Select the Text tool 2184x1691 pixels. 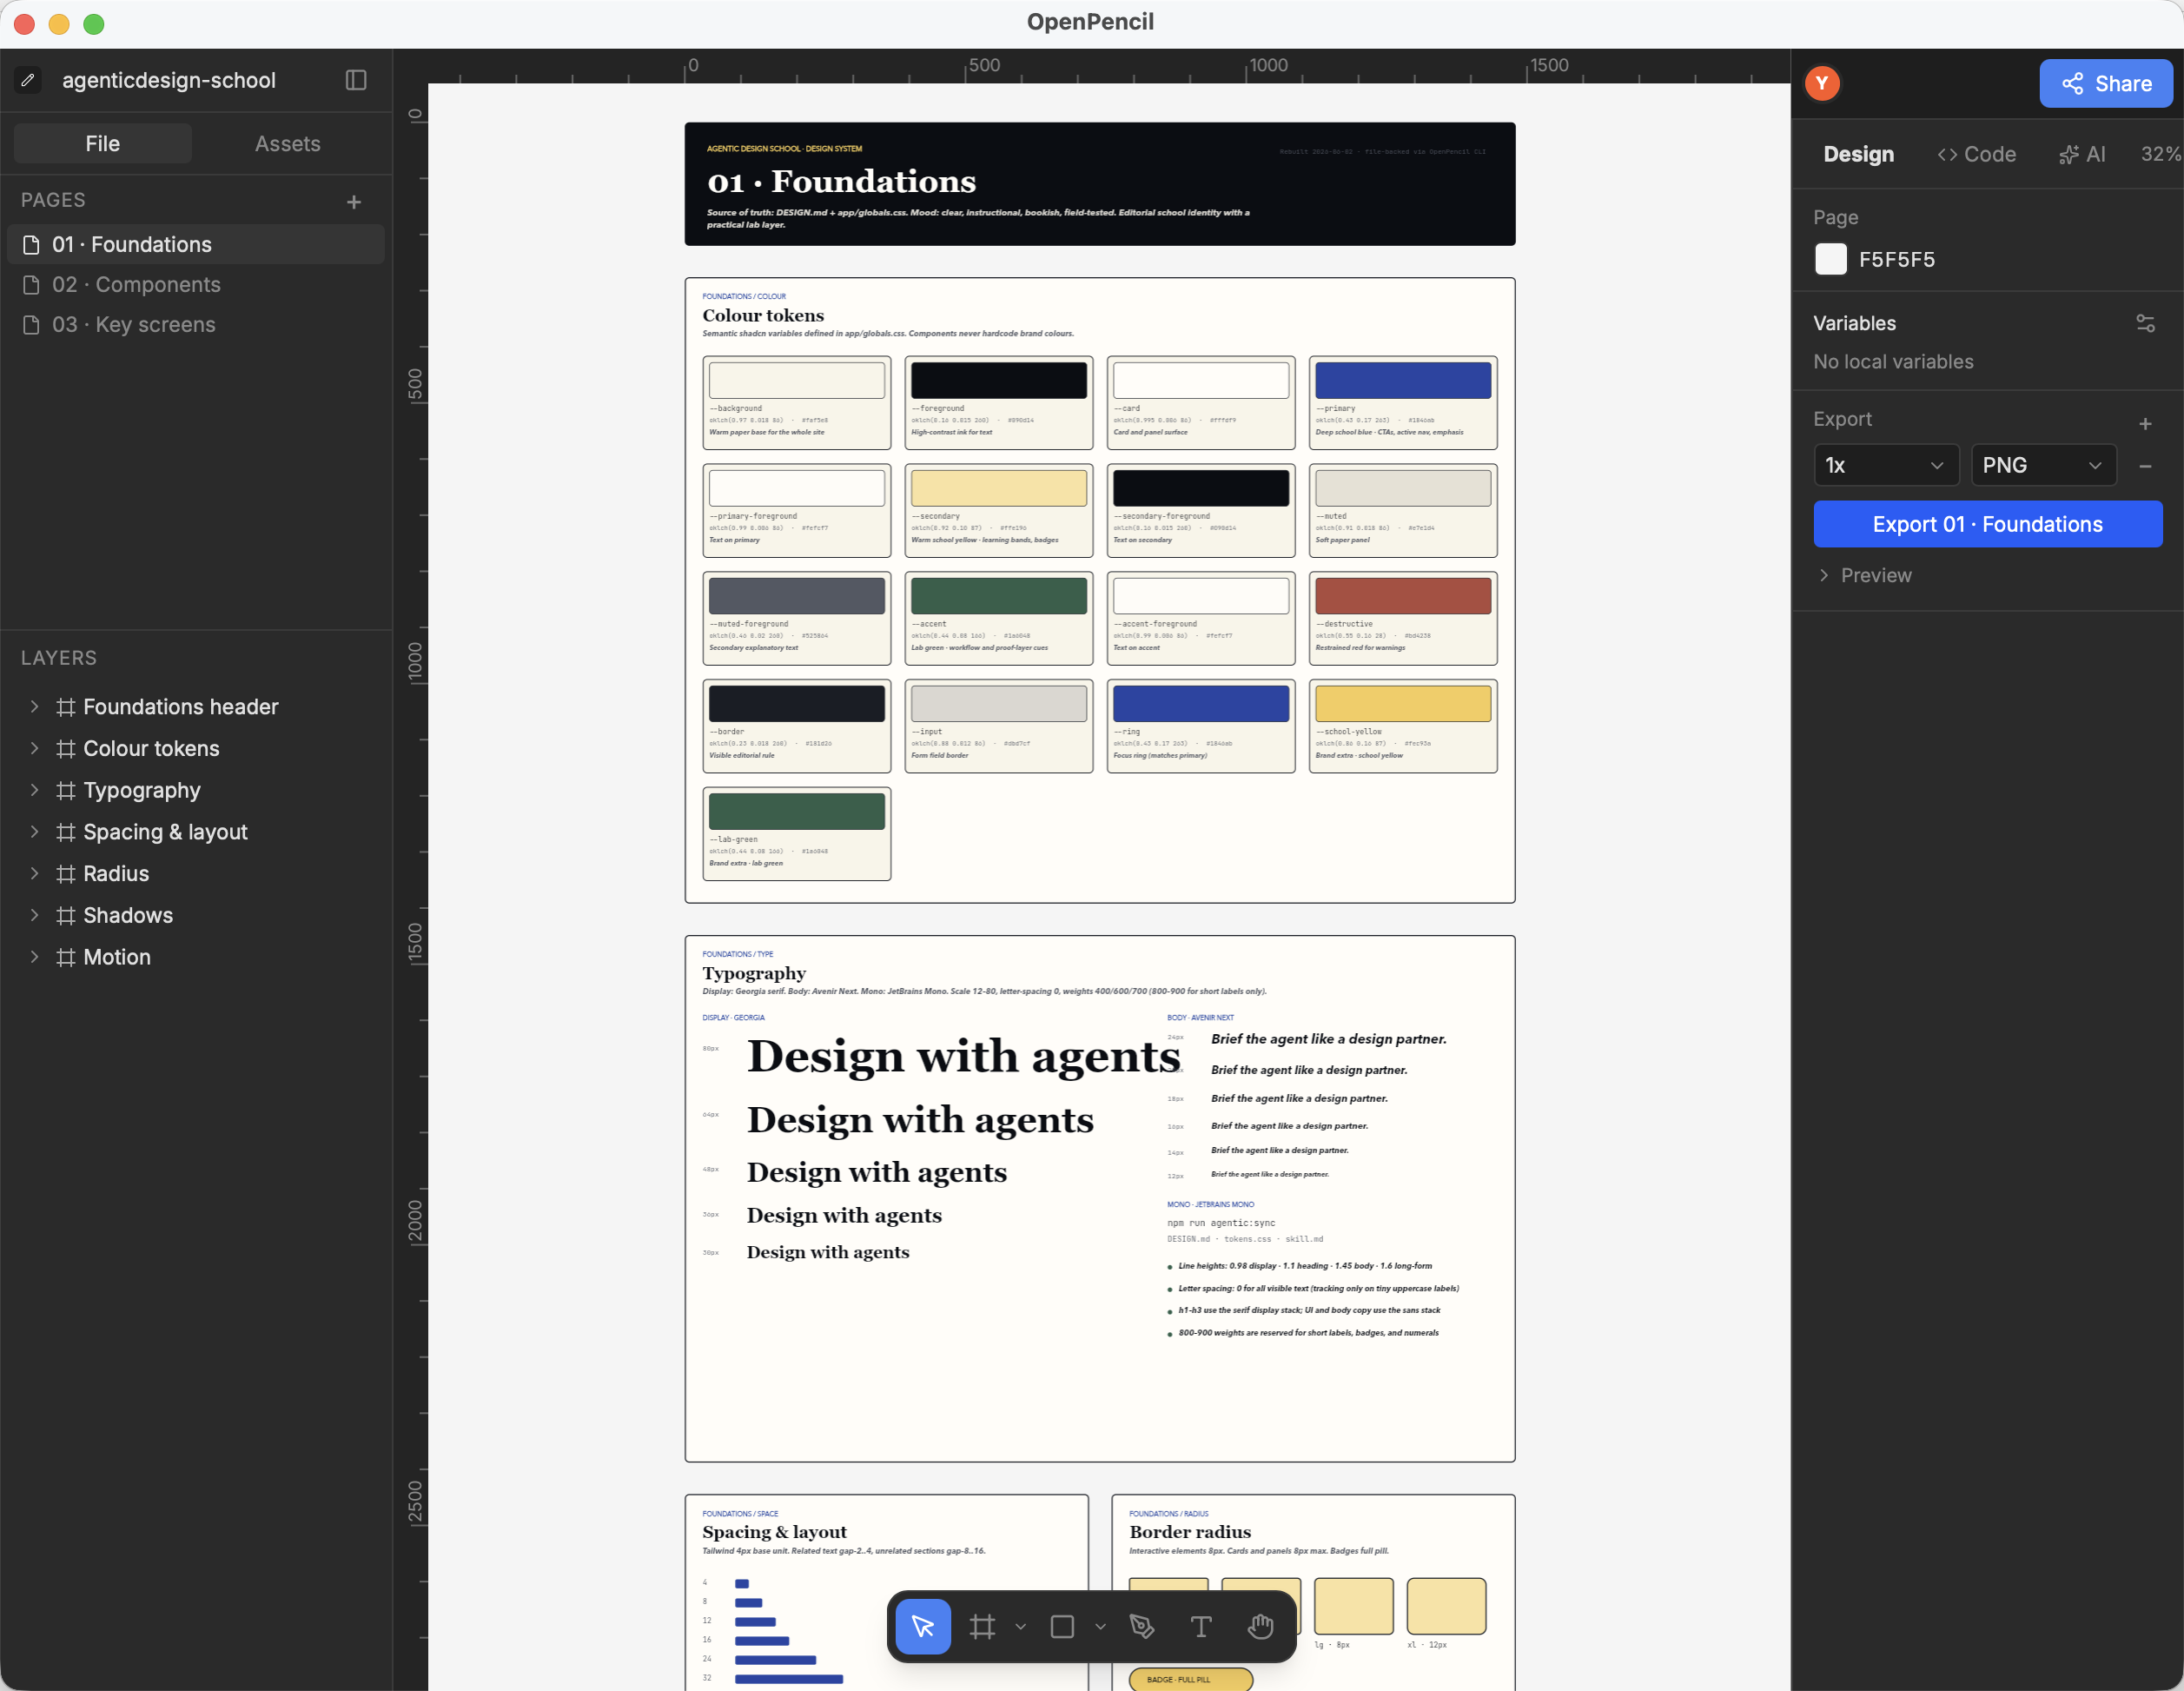click(1200, 1626)
